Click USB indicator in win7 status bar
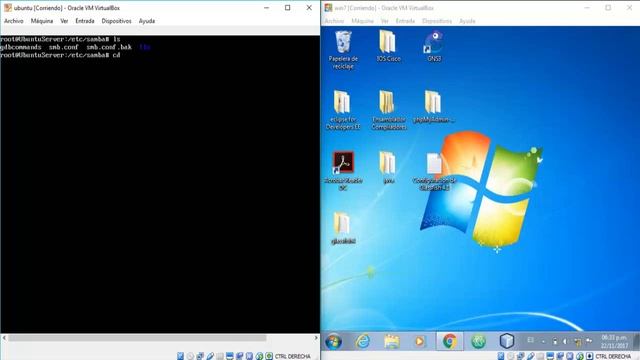 530,356
